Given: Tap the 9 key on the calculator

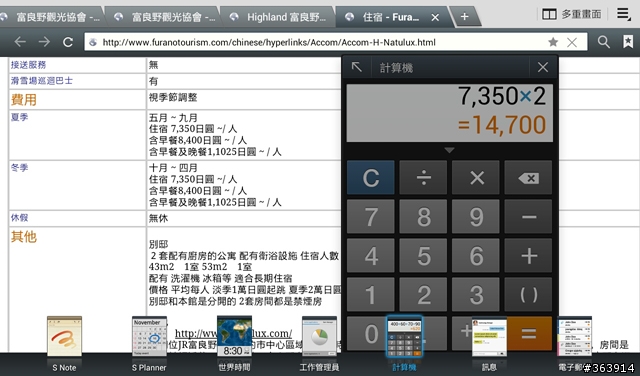Looking at the screenshot, I should pos(476,216).
